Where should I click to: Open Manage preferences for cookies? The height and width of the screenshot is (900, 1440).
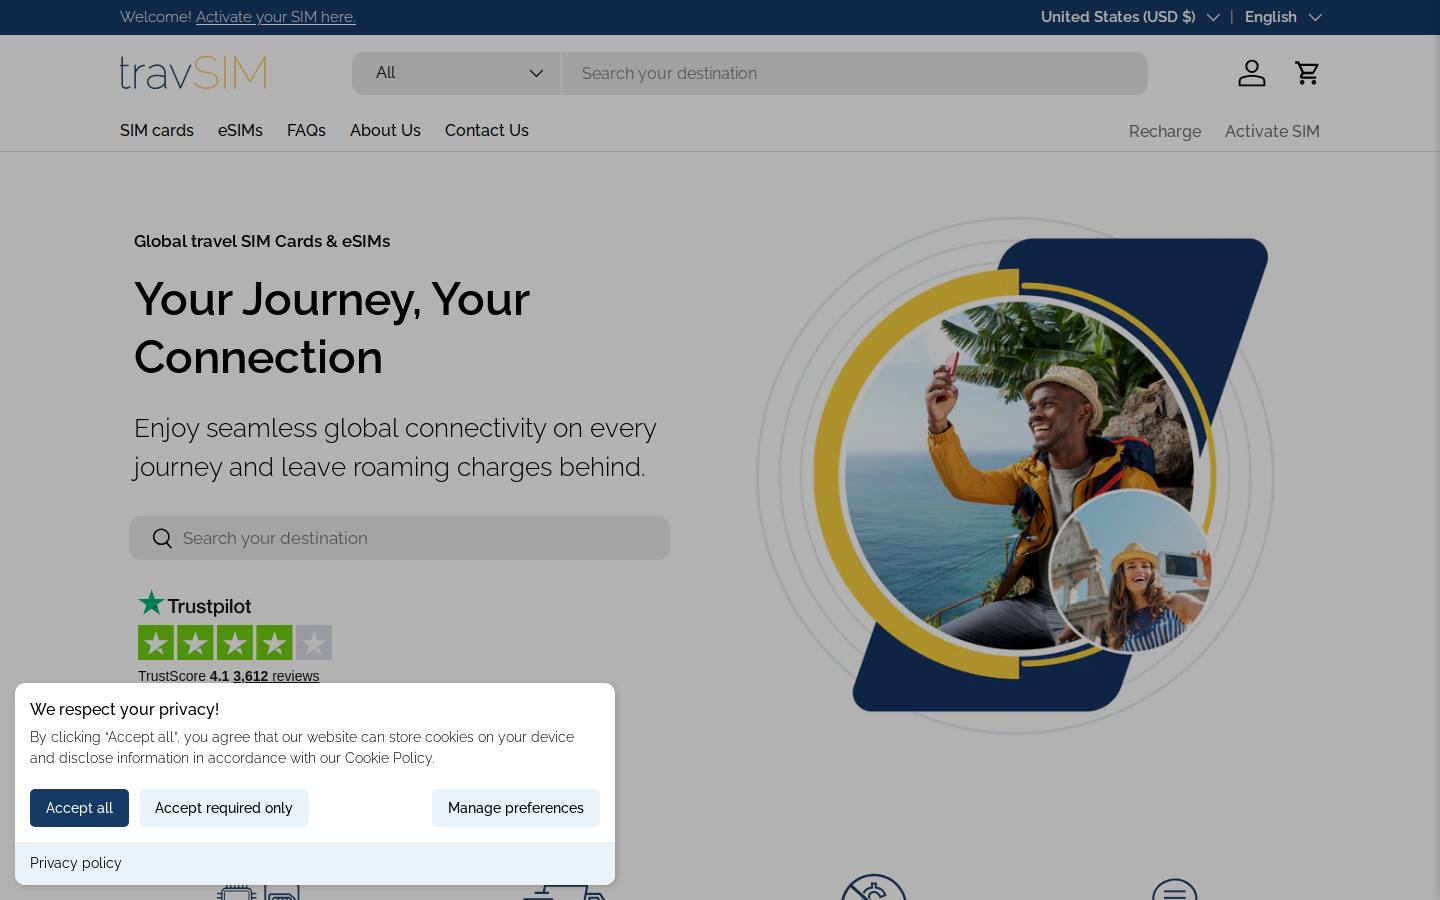coord(516,808)
